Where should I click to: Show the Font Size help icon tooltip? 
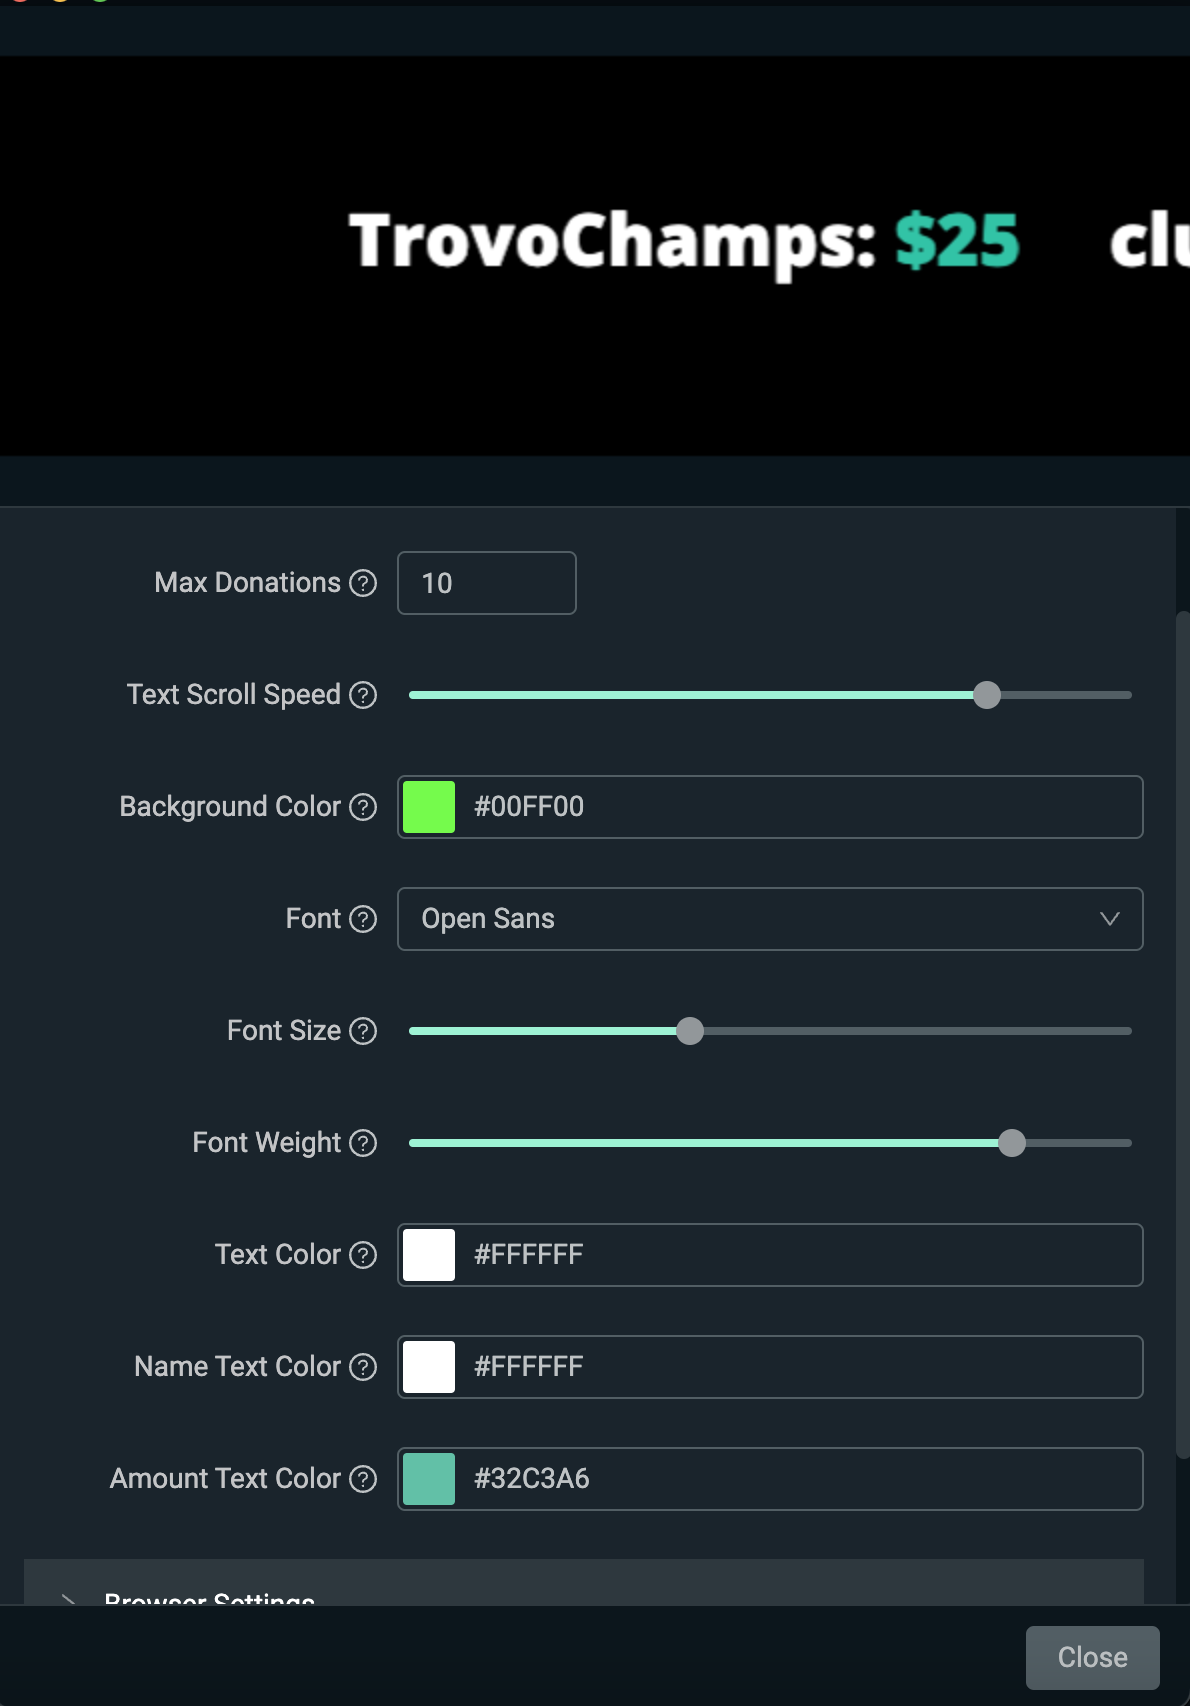pos(363,1031)
